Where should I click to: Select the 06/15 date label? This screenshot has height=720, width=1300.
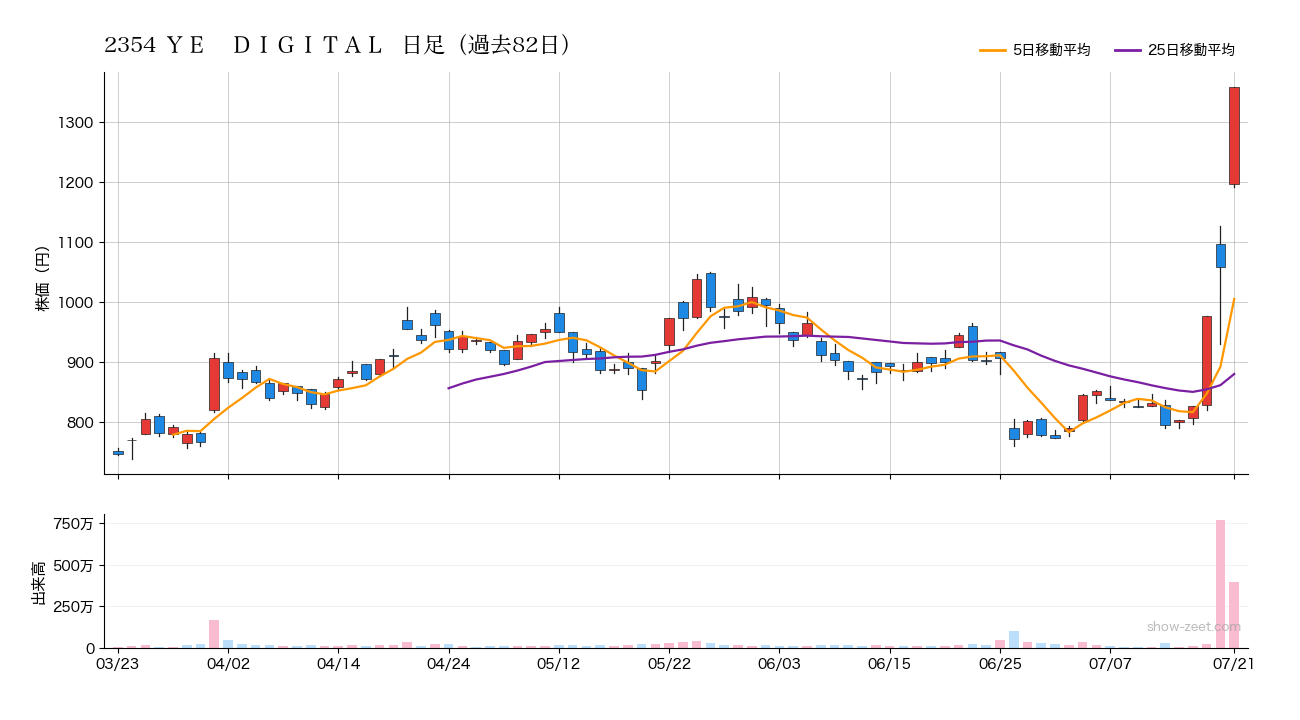coord(889,664)
